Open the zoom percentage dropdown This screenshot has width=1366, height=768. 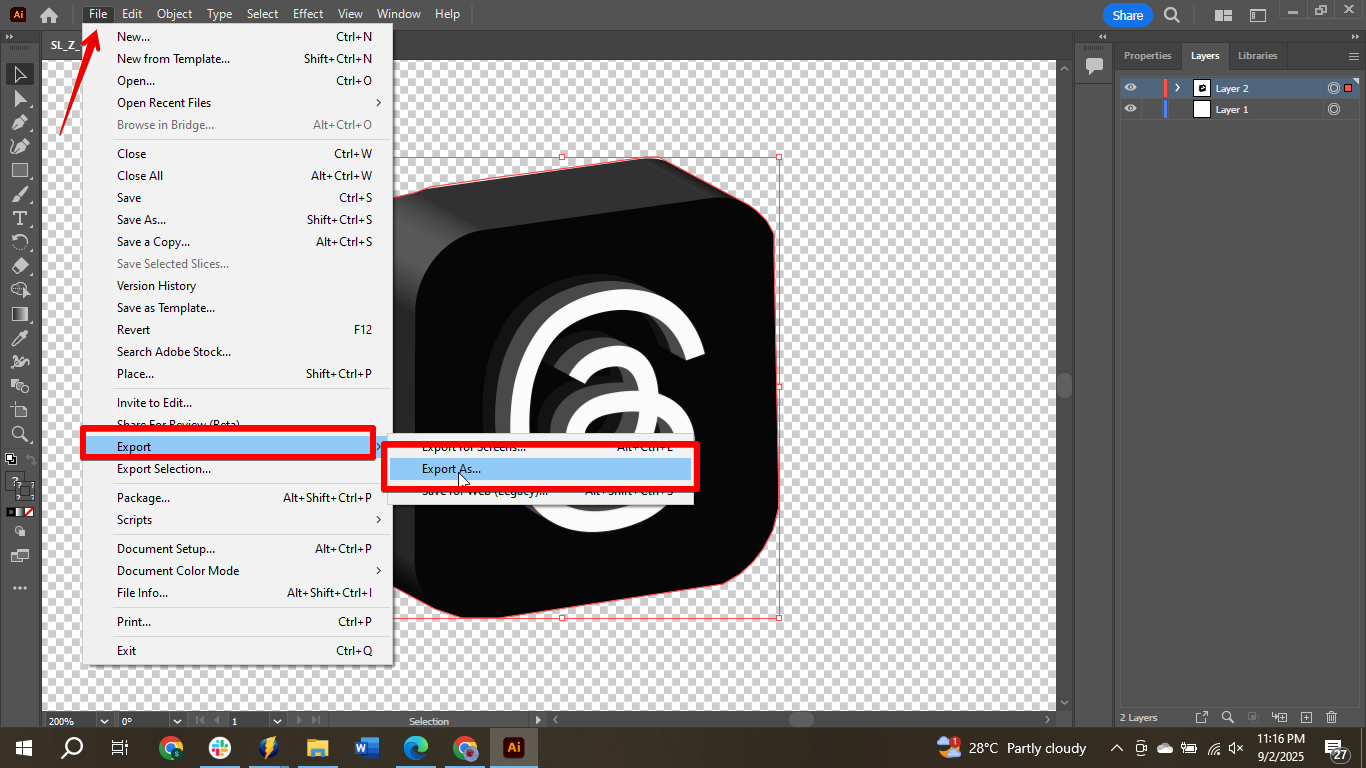click(x=103, y=720)
